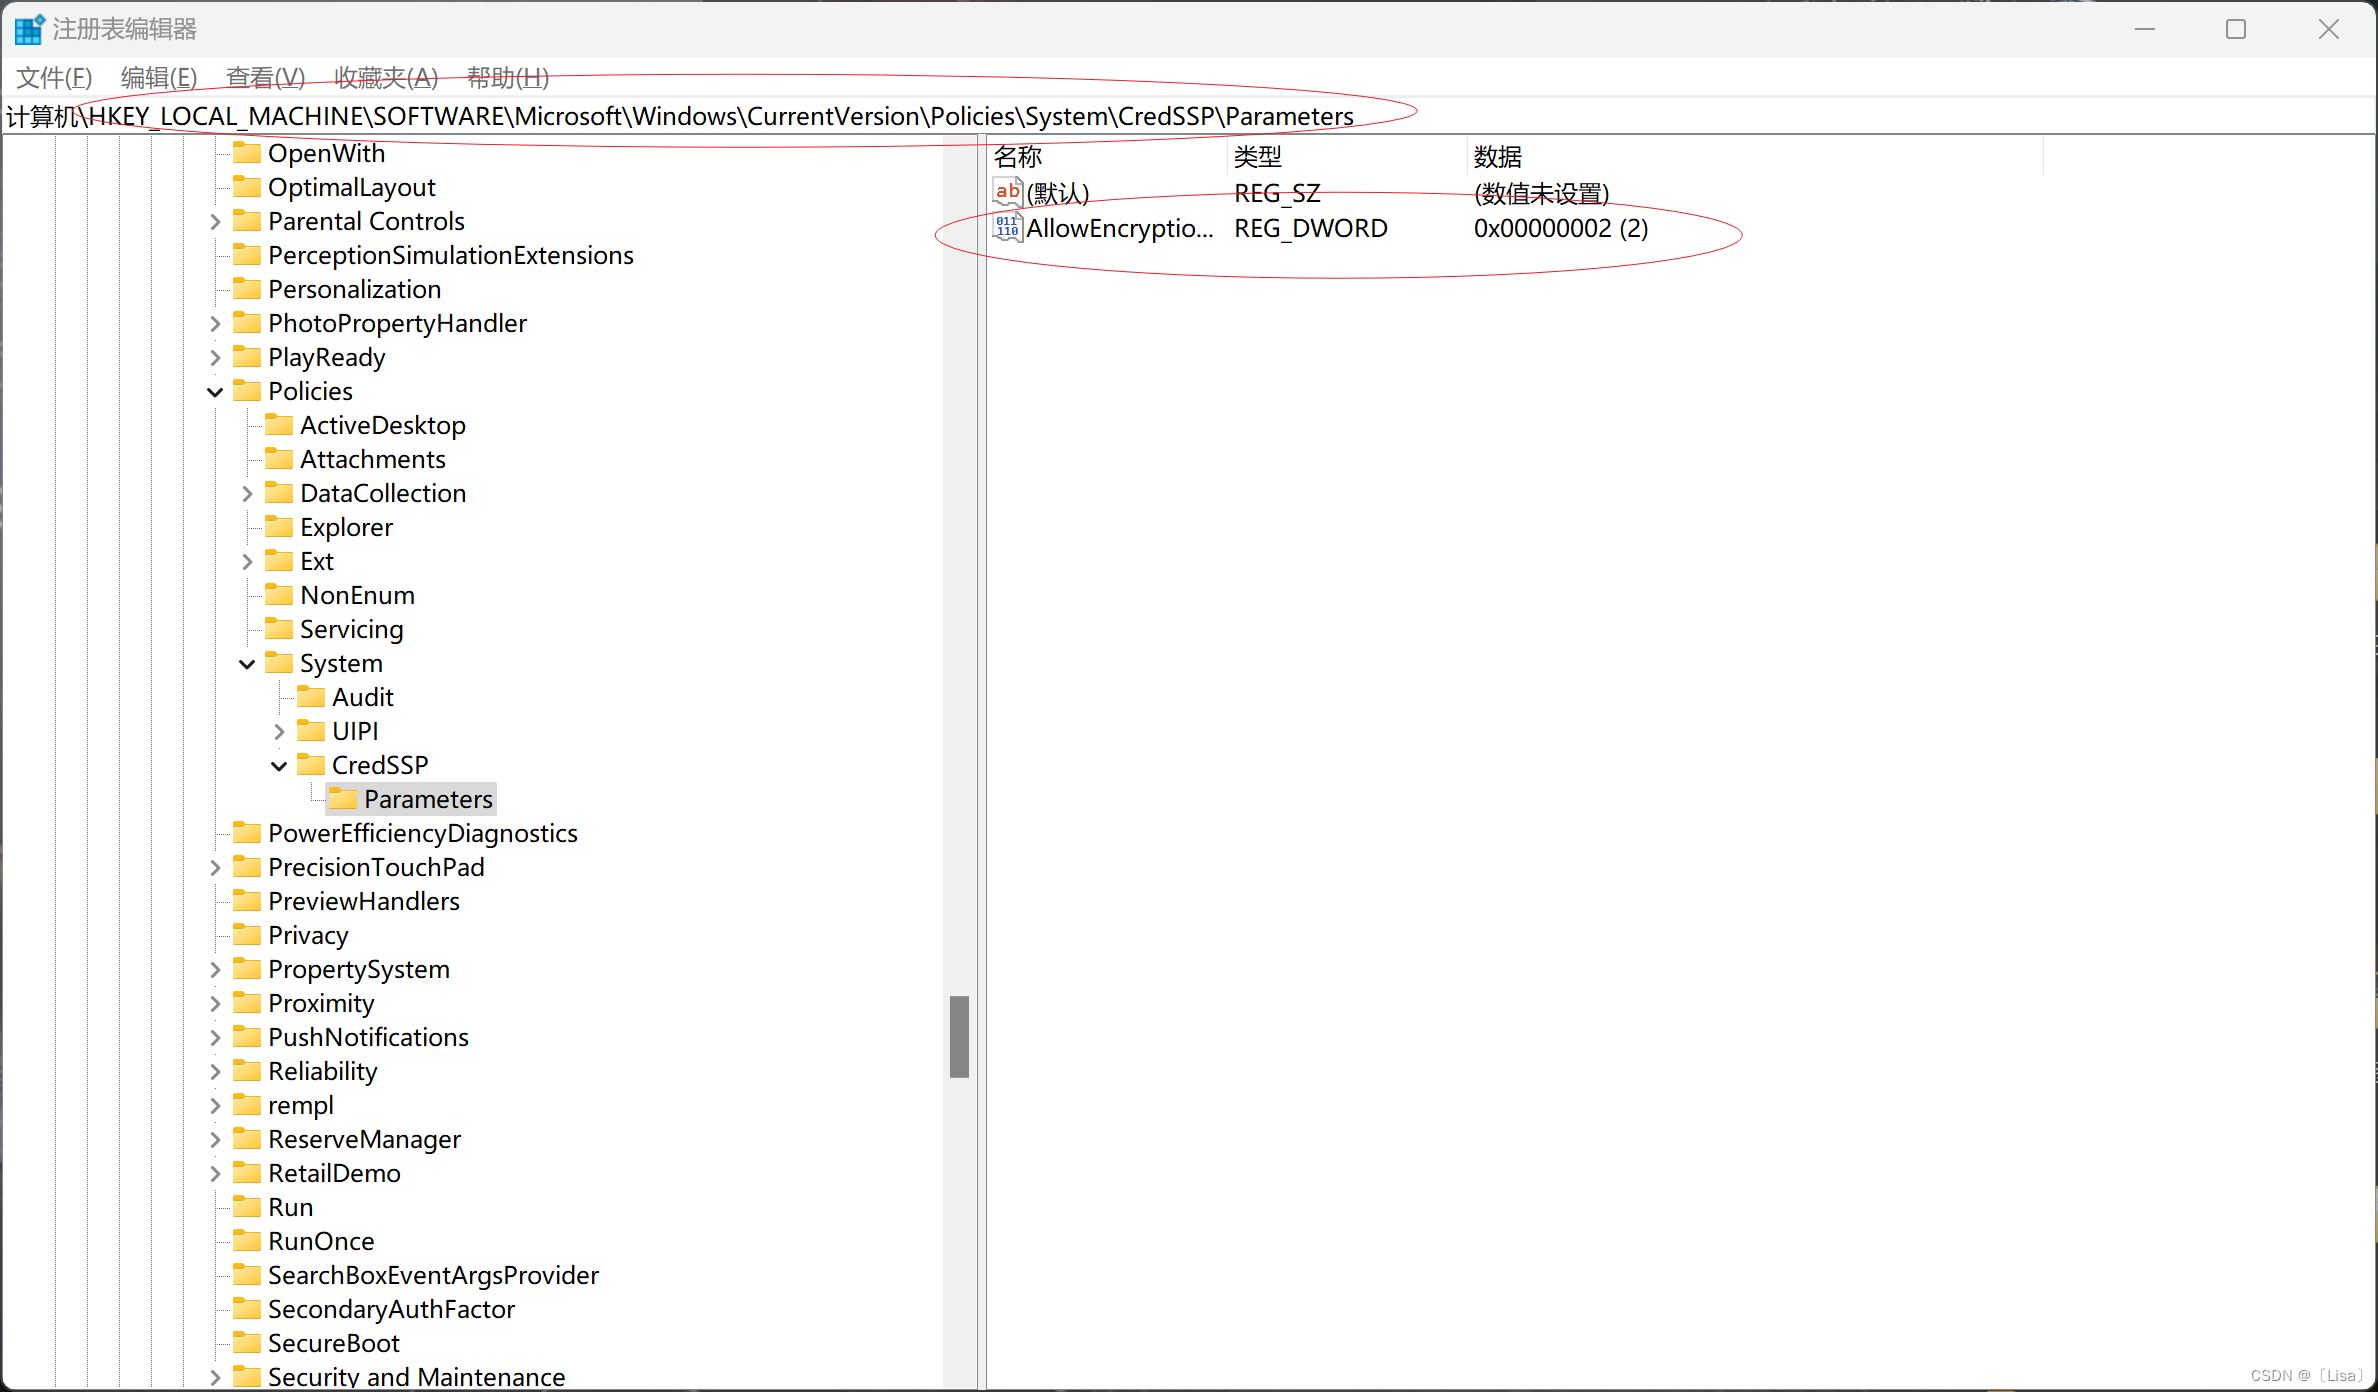
Task: Select the CredSSP folder icon
Action: 311,765
